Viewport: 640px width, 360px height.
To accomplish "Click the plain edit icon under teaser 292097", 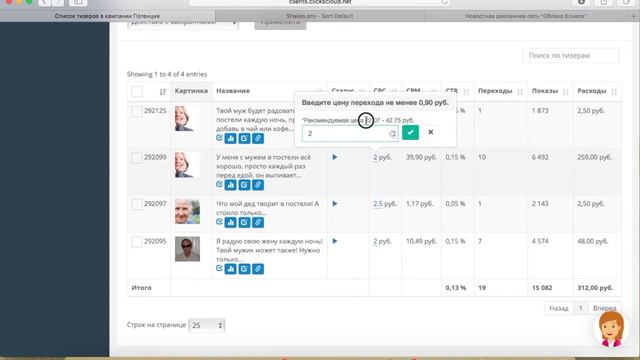I will (219, 222).
